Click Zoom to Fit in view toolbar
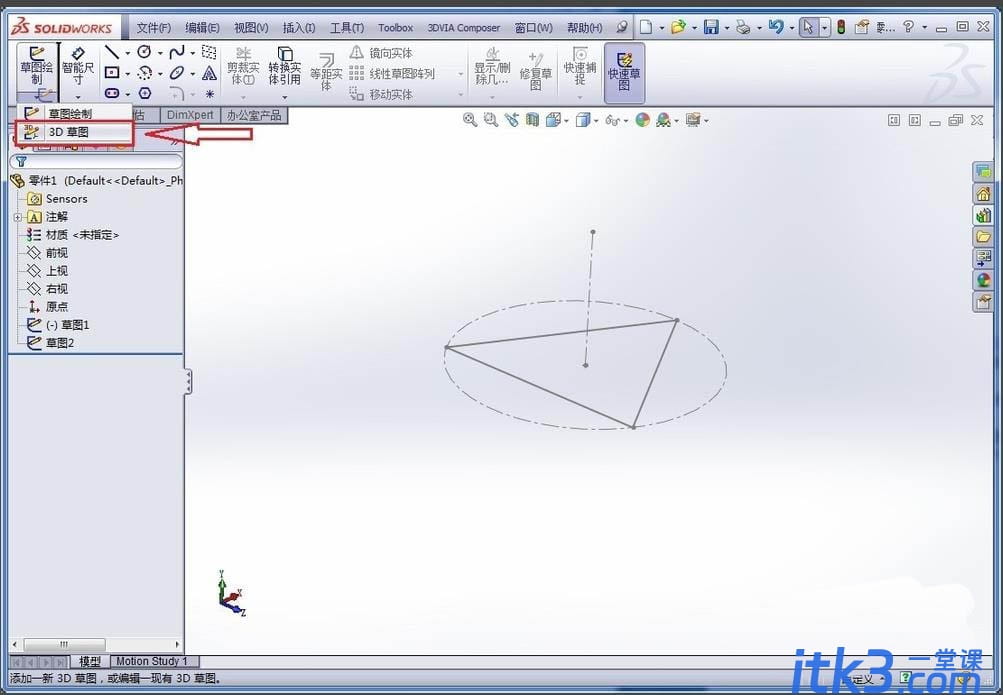This screenshot has height=695, width=1003. (470, 120)
